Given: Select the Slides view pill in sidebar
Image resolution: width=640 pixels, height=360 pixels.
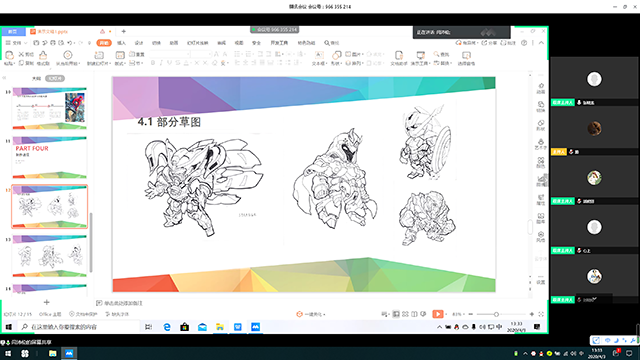Looking at the screenshot, I should 55,78.
